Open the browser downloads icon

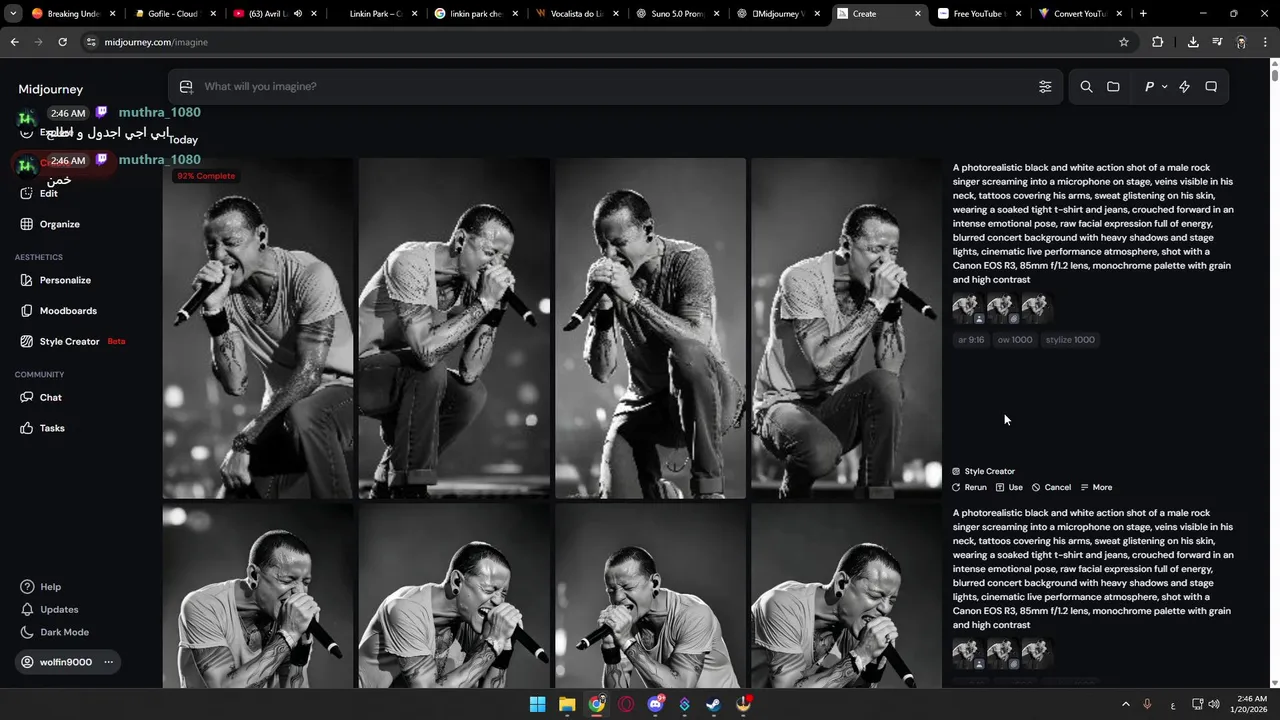click(1193, 42)
